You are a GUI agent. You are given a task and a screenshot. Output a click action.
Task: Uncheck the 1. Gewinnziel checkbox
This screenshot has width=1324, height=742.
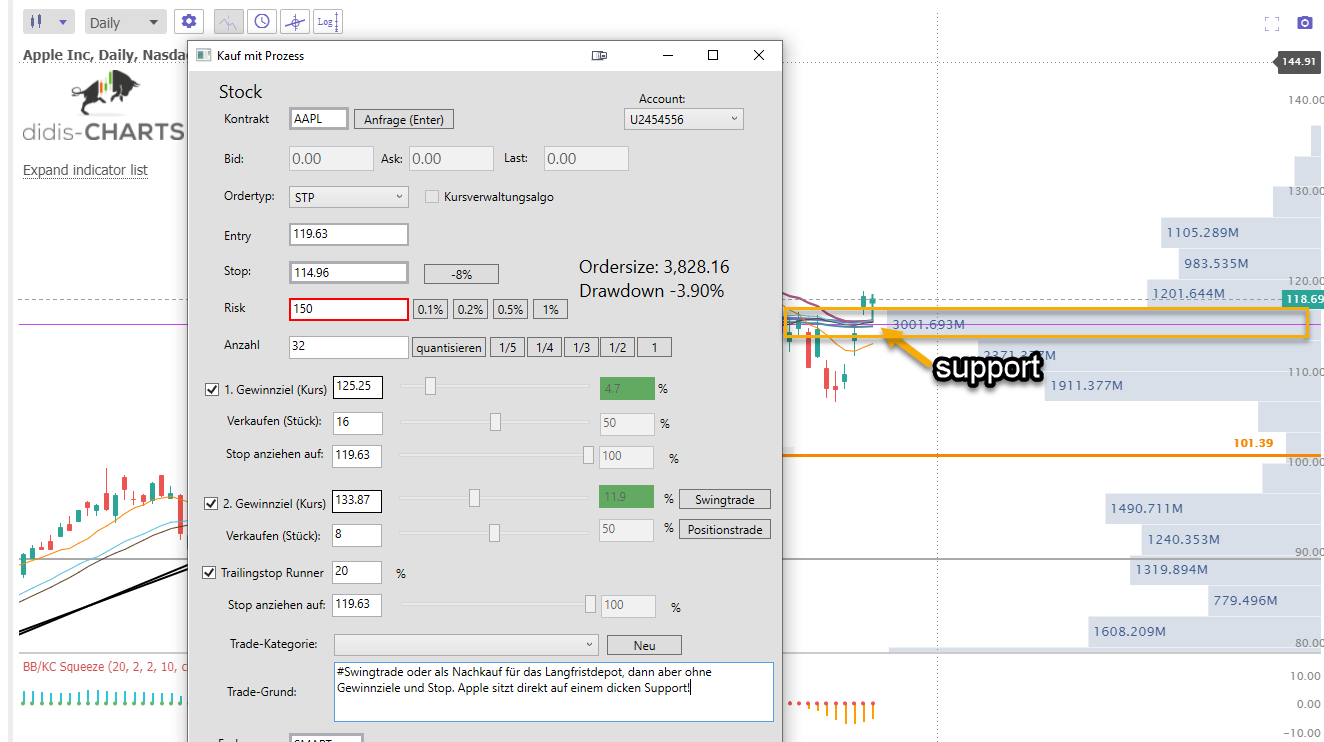[211, 389]
